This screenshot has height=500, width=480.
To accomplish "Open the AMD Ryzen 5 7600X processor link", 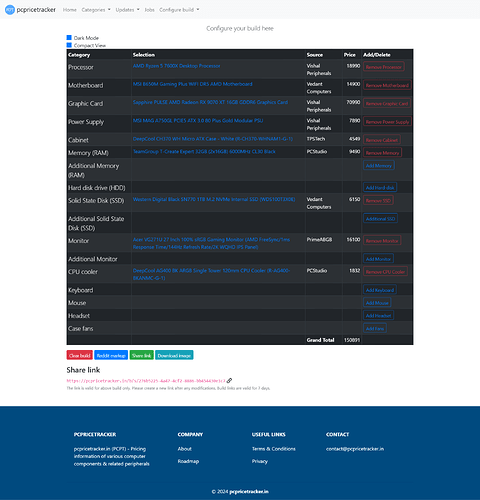I will (x=176, y=66).
